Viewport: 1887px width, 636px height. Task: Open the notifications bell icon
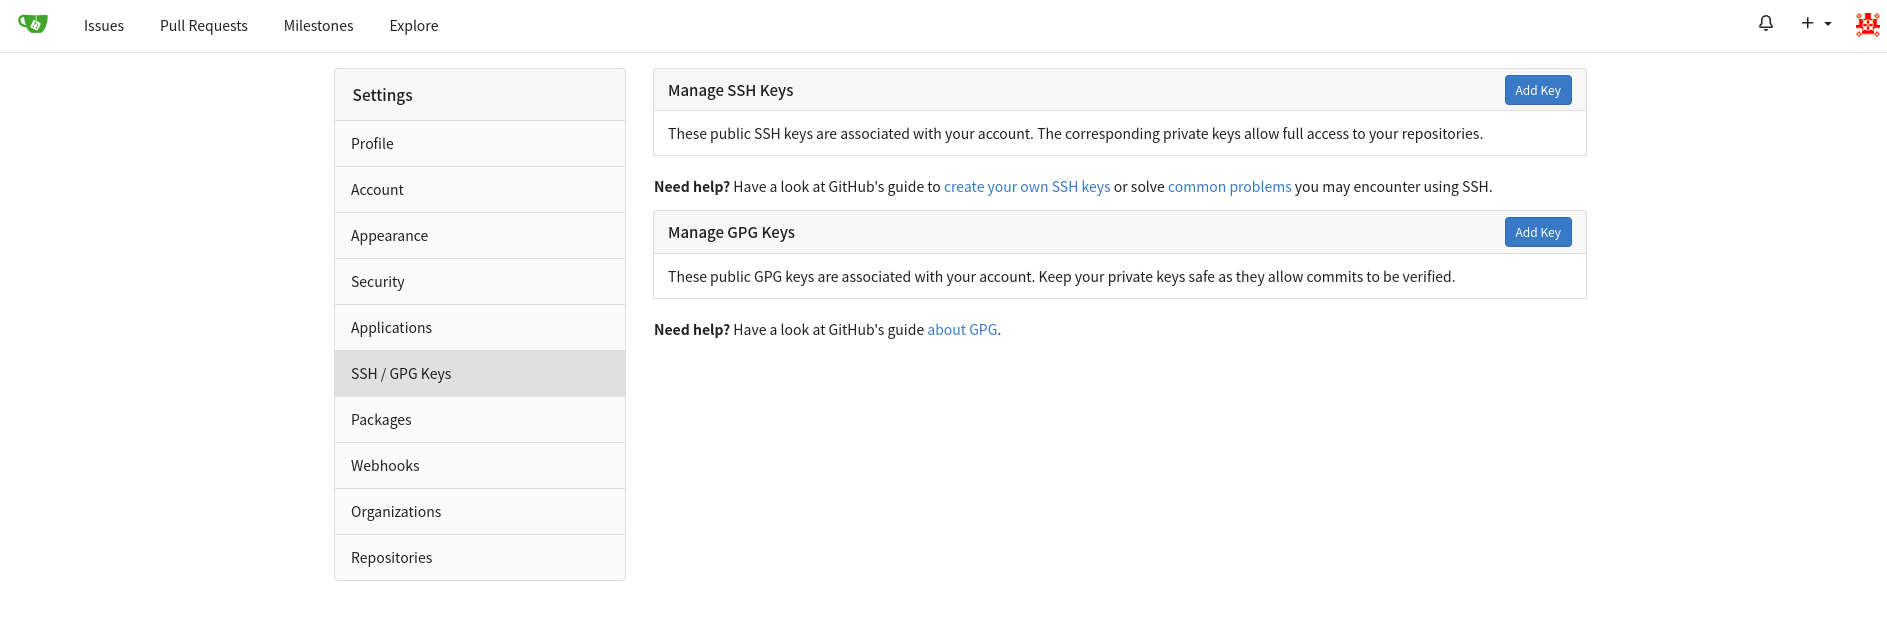[1766, 24]
